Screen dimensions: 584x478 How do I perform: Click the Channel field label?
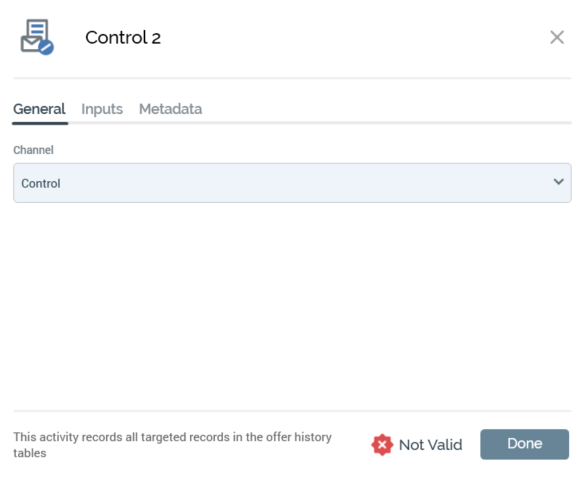[34, 150]
